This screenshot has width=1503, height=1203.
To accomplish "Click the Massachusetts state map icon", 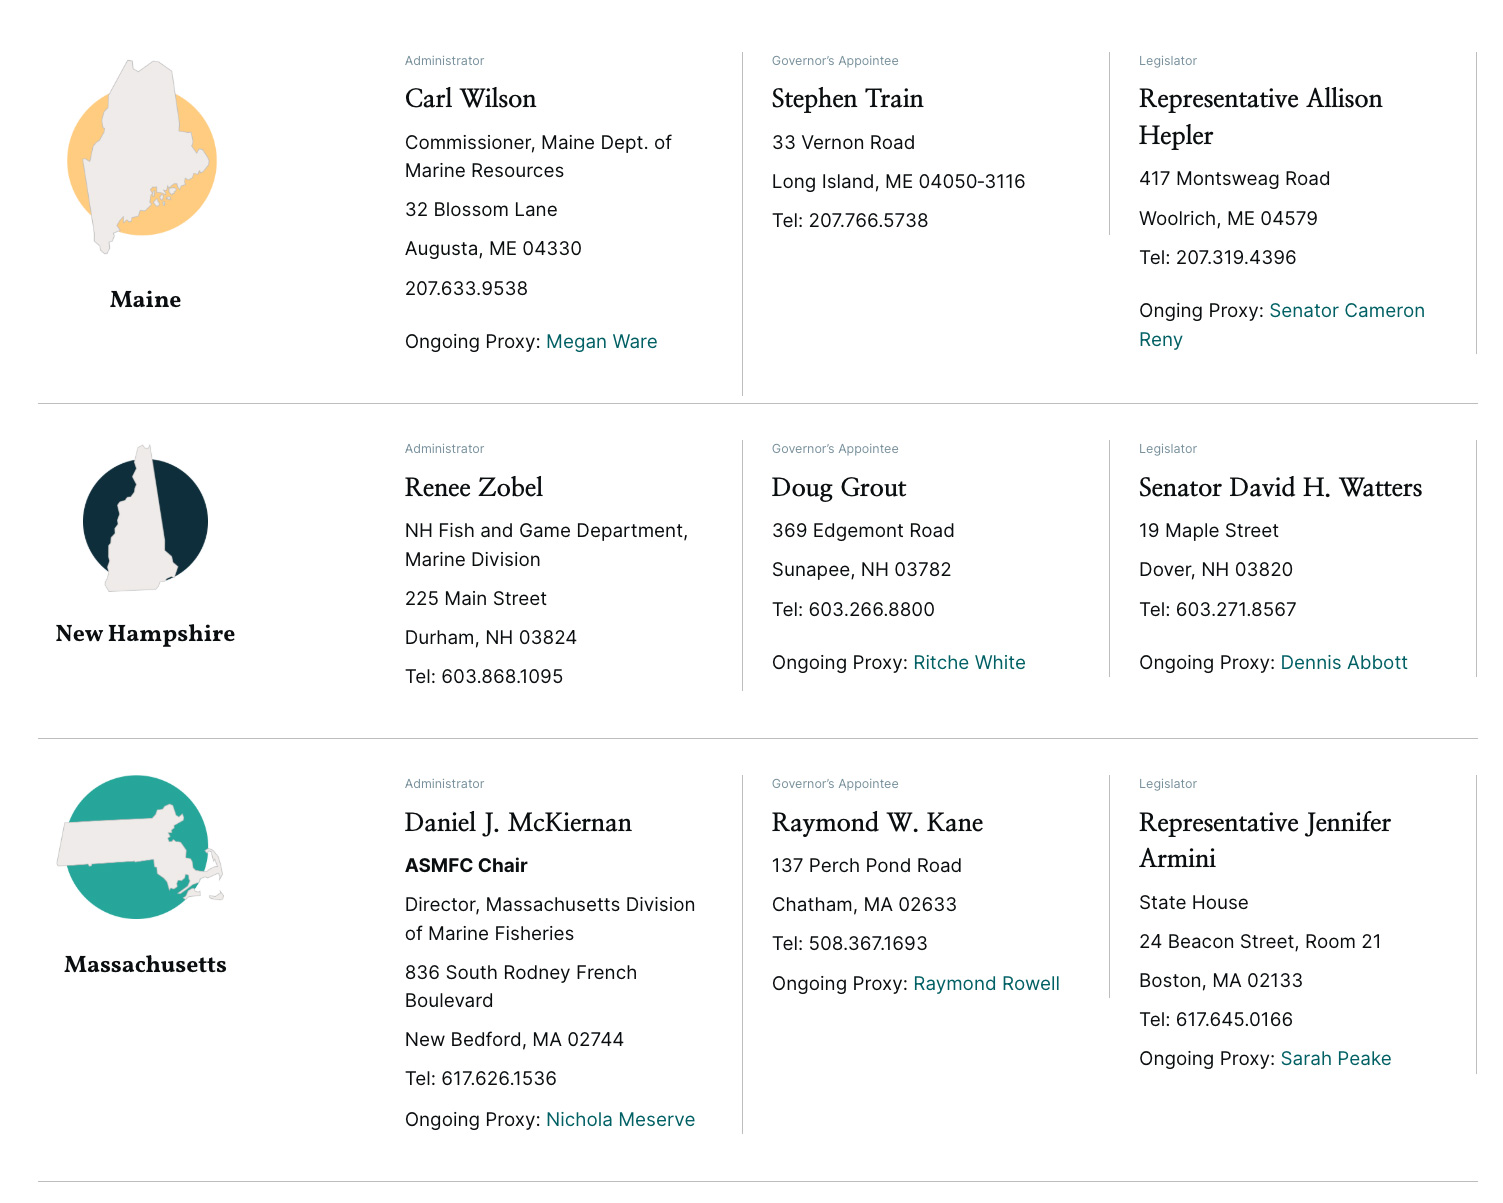I will point(138,846).
